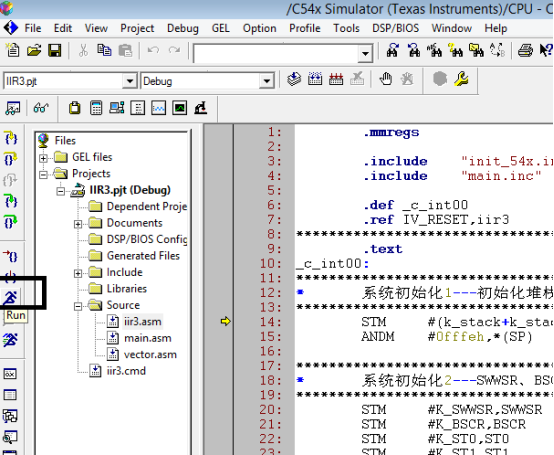Open the Project menu
Screen dimensions: 554x455
[x=137, y=28]
